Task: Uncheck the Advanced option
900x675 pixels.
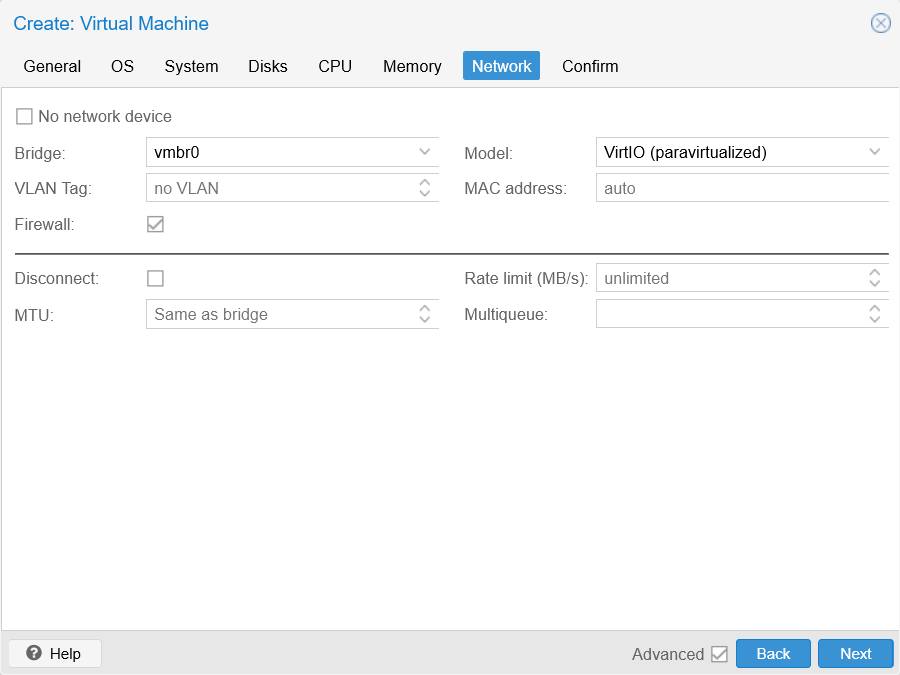Action: (x=721, y=653)
